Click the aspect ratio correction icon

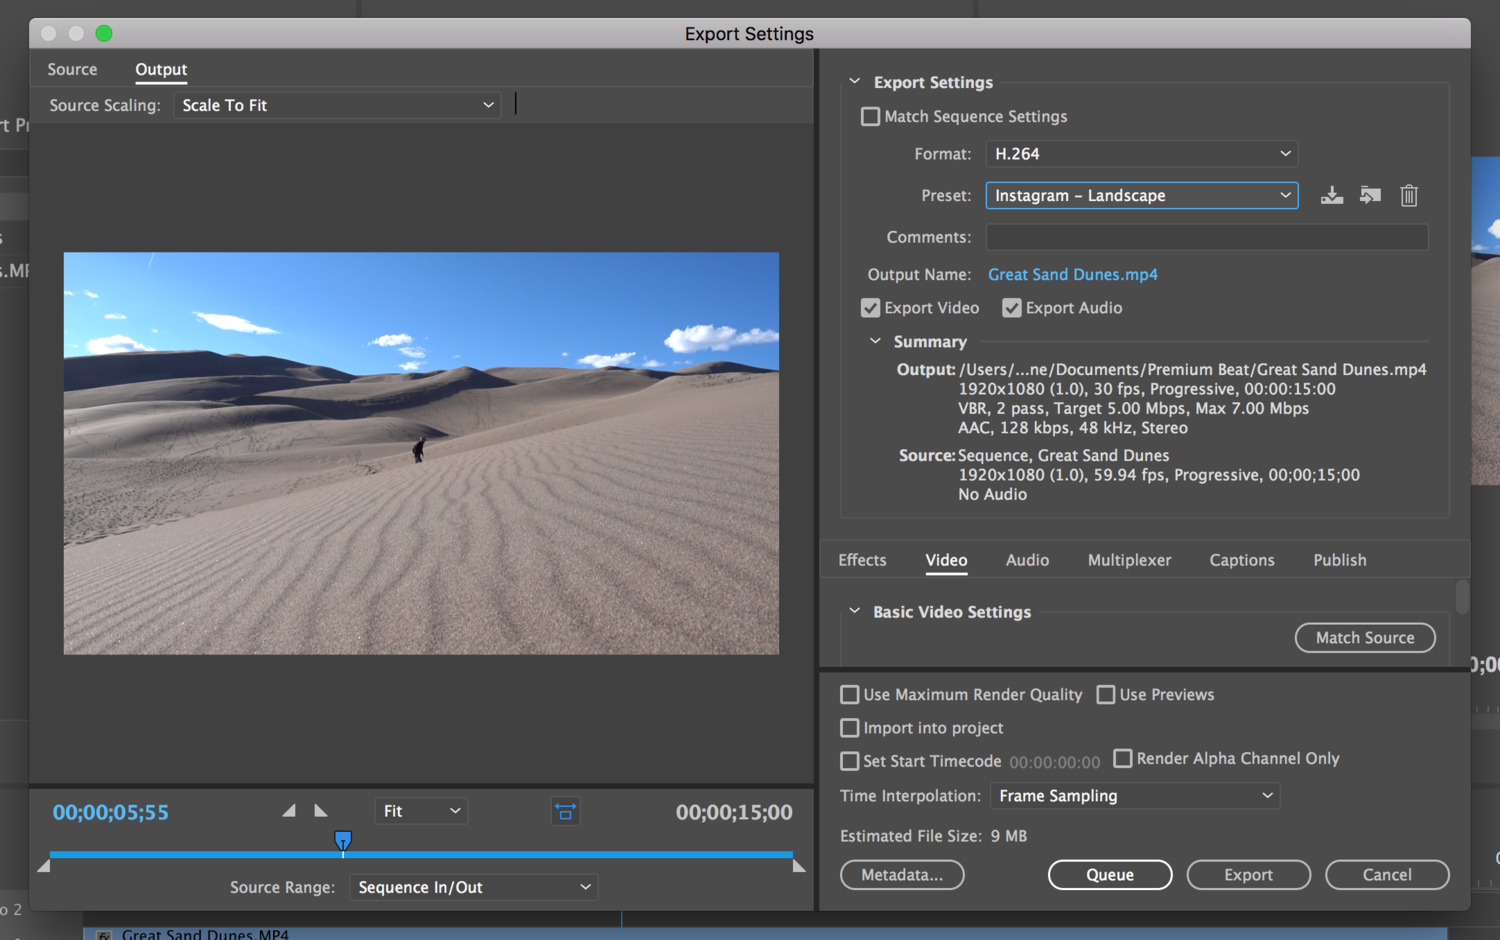coord(565,812)
